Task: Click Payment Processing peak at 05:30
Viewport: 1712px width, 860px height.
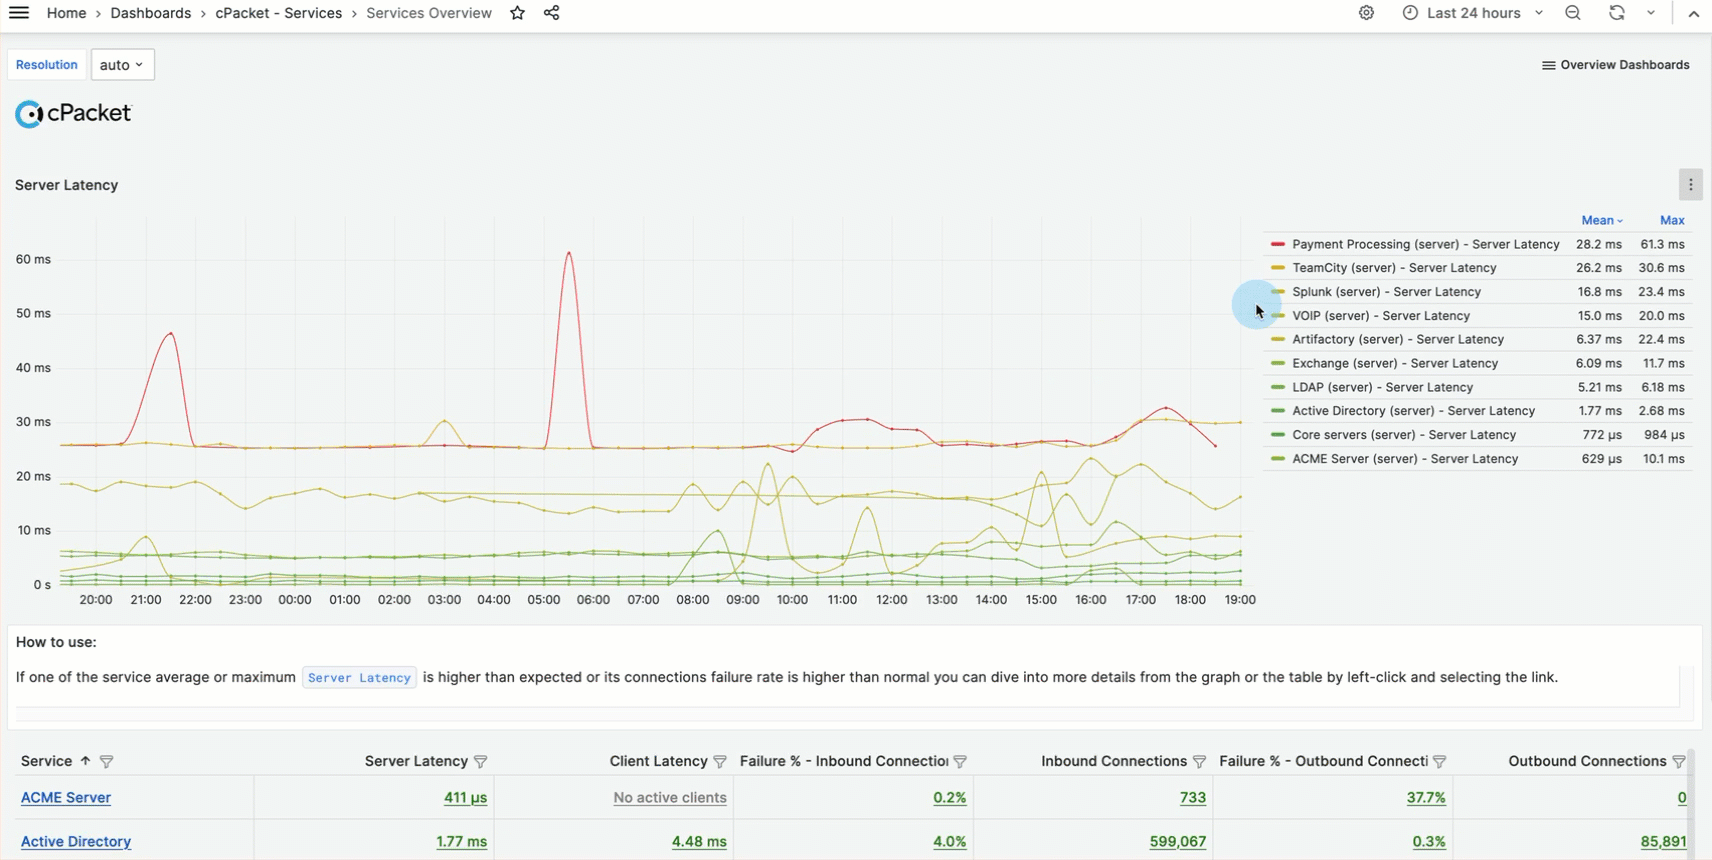Action: click(569, 253)
